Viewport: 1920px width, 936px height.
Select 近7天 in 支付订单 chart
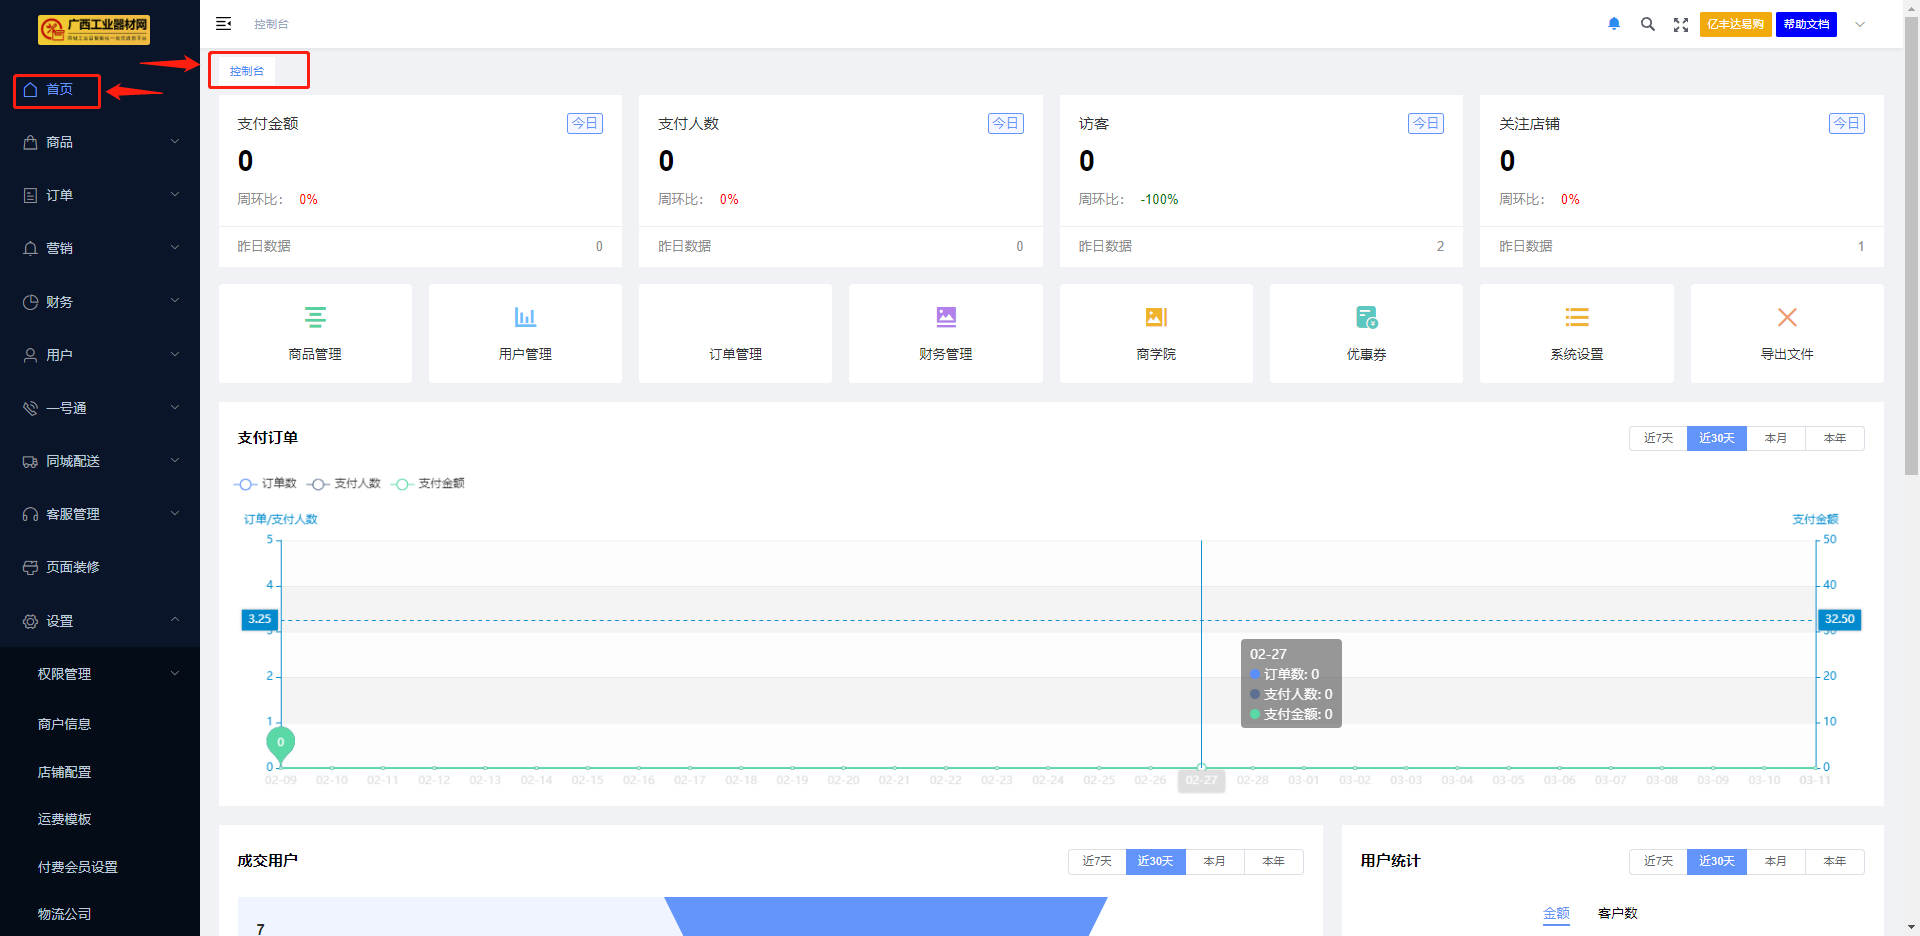click(1658, 438)
